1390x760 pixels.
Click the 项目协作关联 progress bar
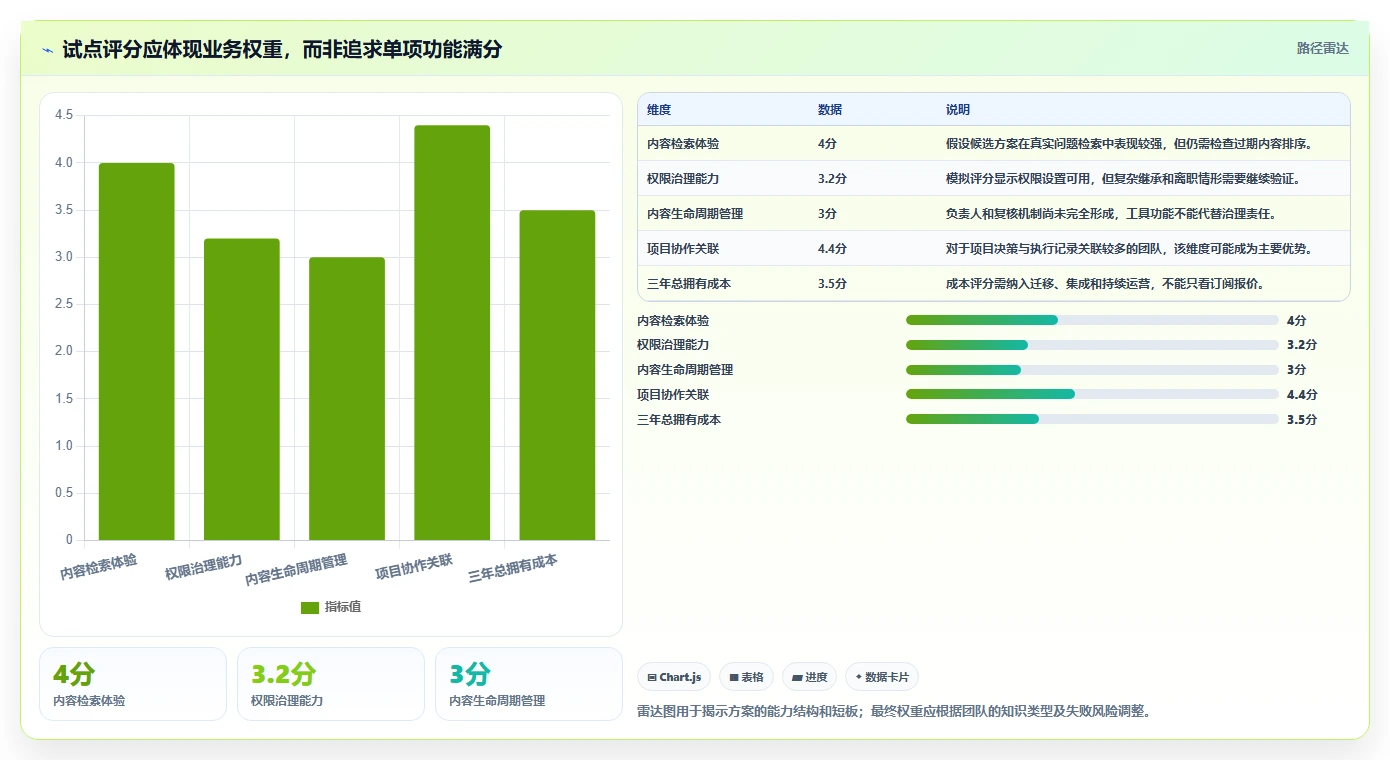tap(1092, 394)
